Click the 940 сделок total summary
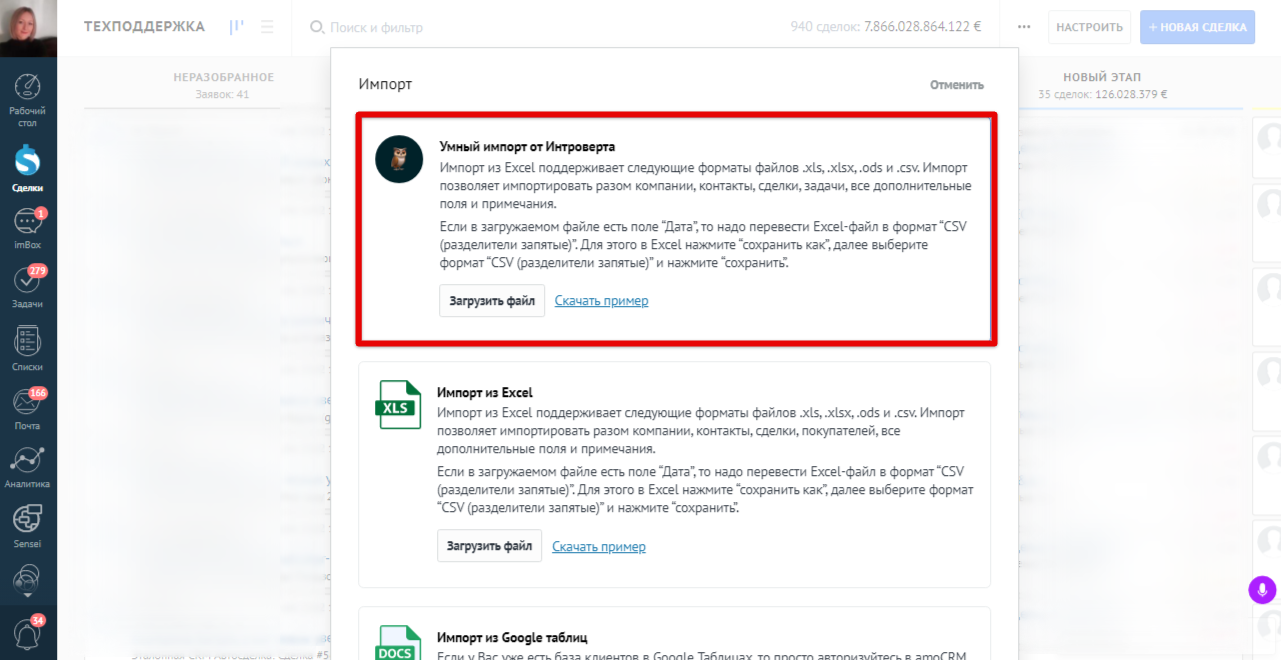1281x660 pixels. coord(886,27)
